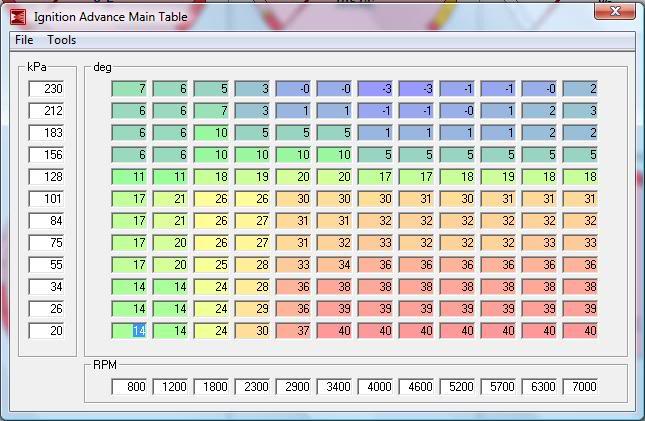
Task: Select the 29 degree cell in 26 kPa row
Action: coord(252,309)
